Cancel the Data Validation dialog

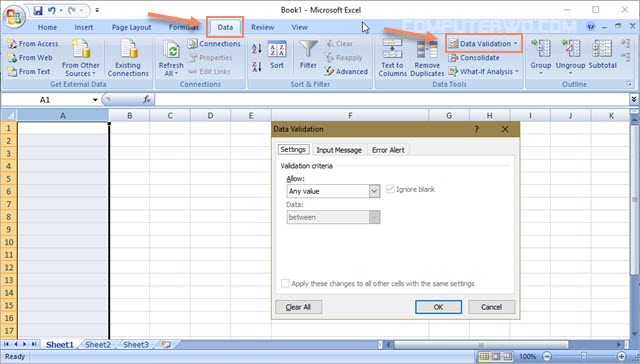click(x=491, y=307)
